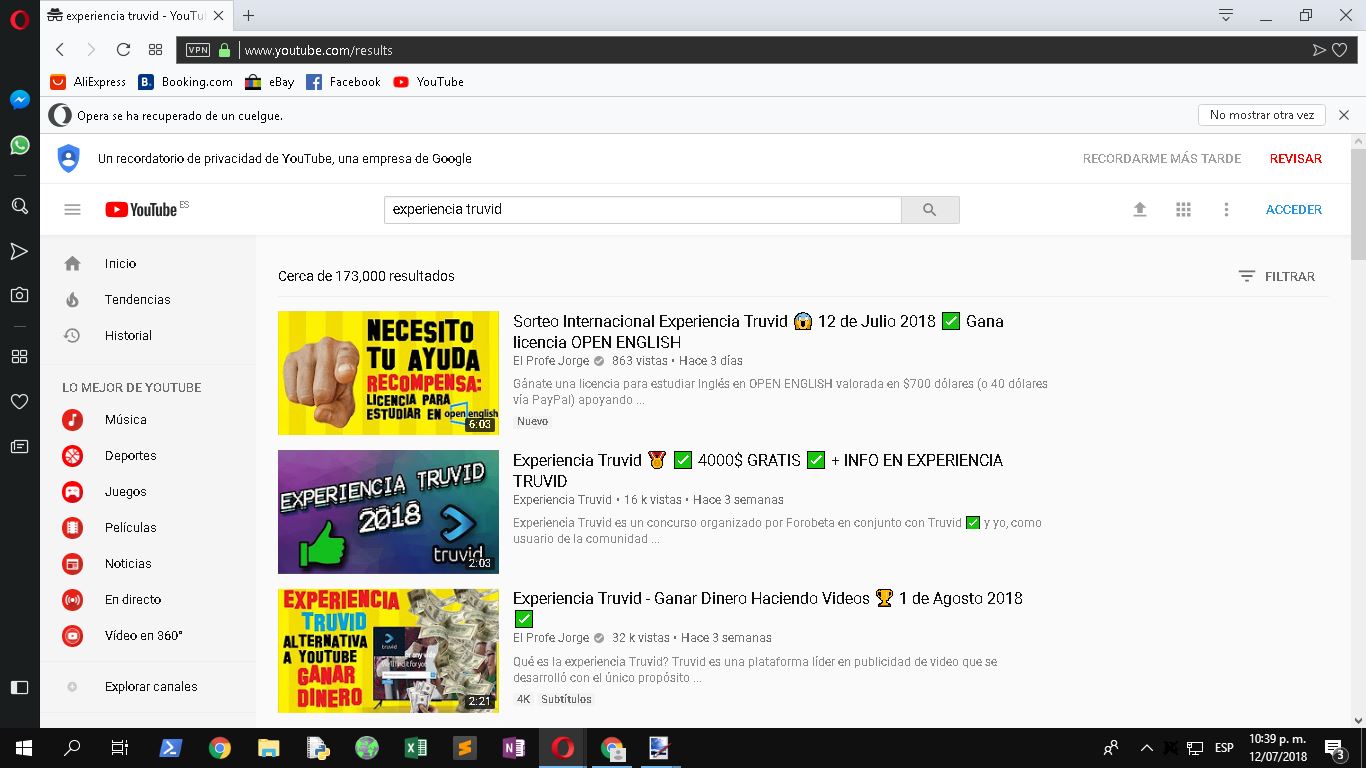
Task: Open a new browser tab
Action: [248, 15]
